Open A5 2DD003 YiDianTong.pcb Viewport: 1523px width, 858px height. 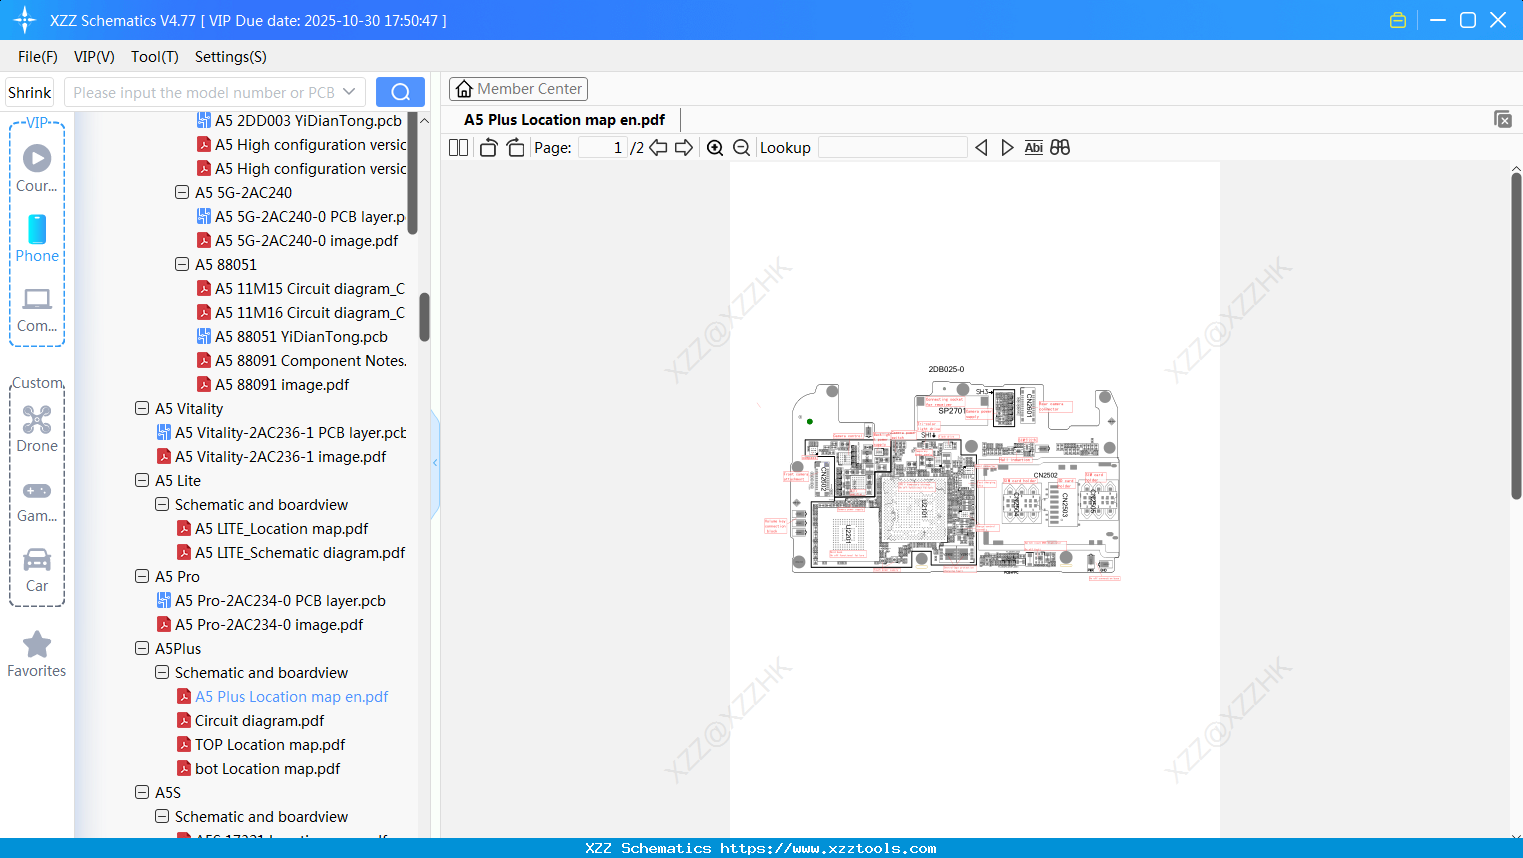click(x=300, y=120)
